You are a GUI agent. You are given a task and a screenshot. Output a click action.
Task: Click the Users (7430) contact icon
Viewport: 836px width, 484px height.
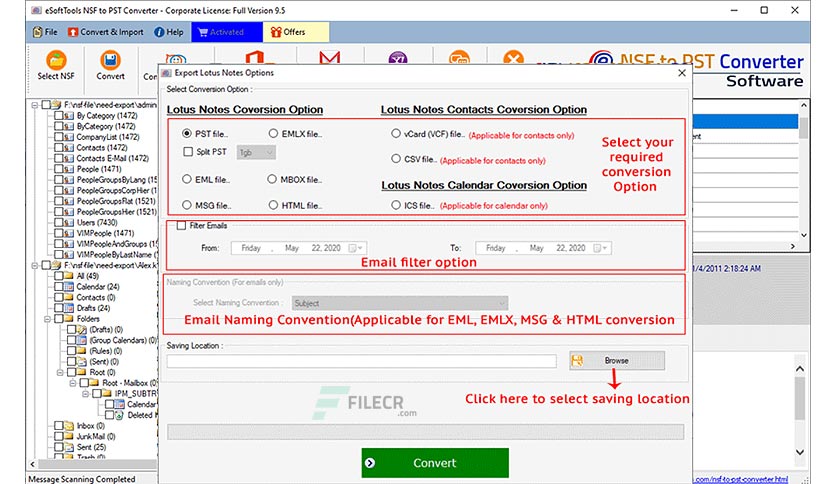69,222
